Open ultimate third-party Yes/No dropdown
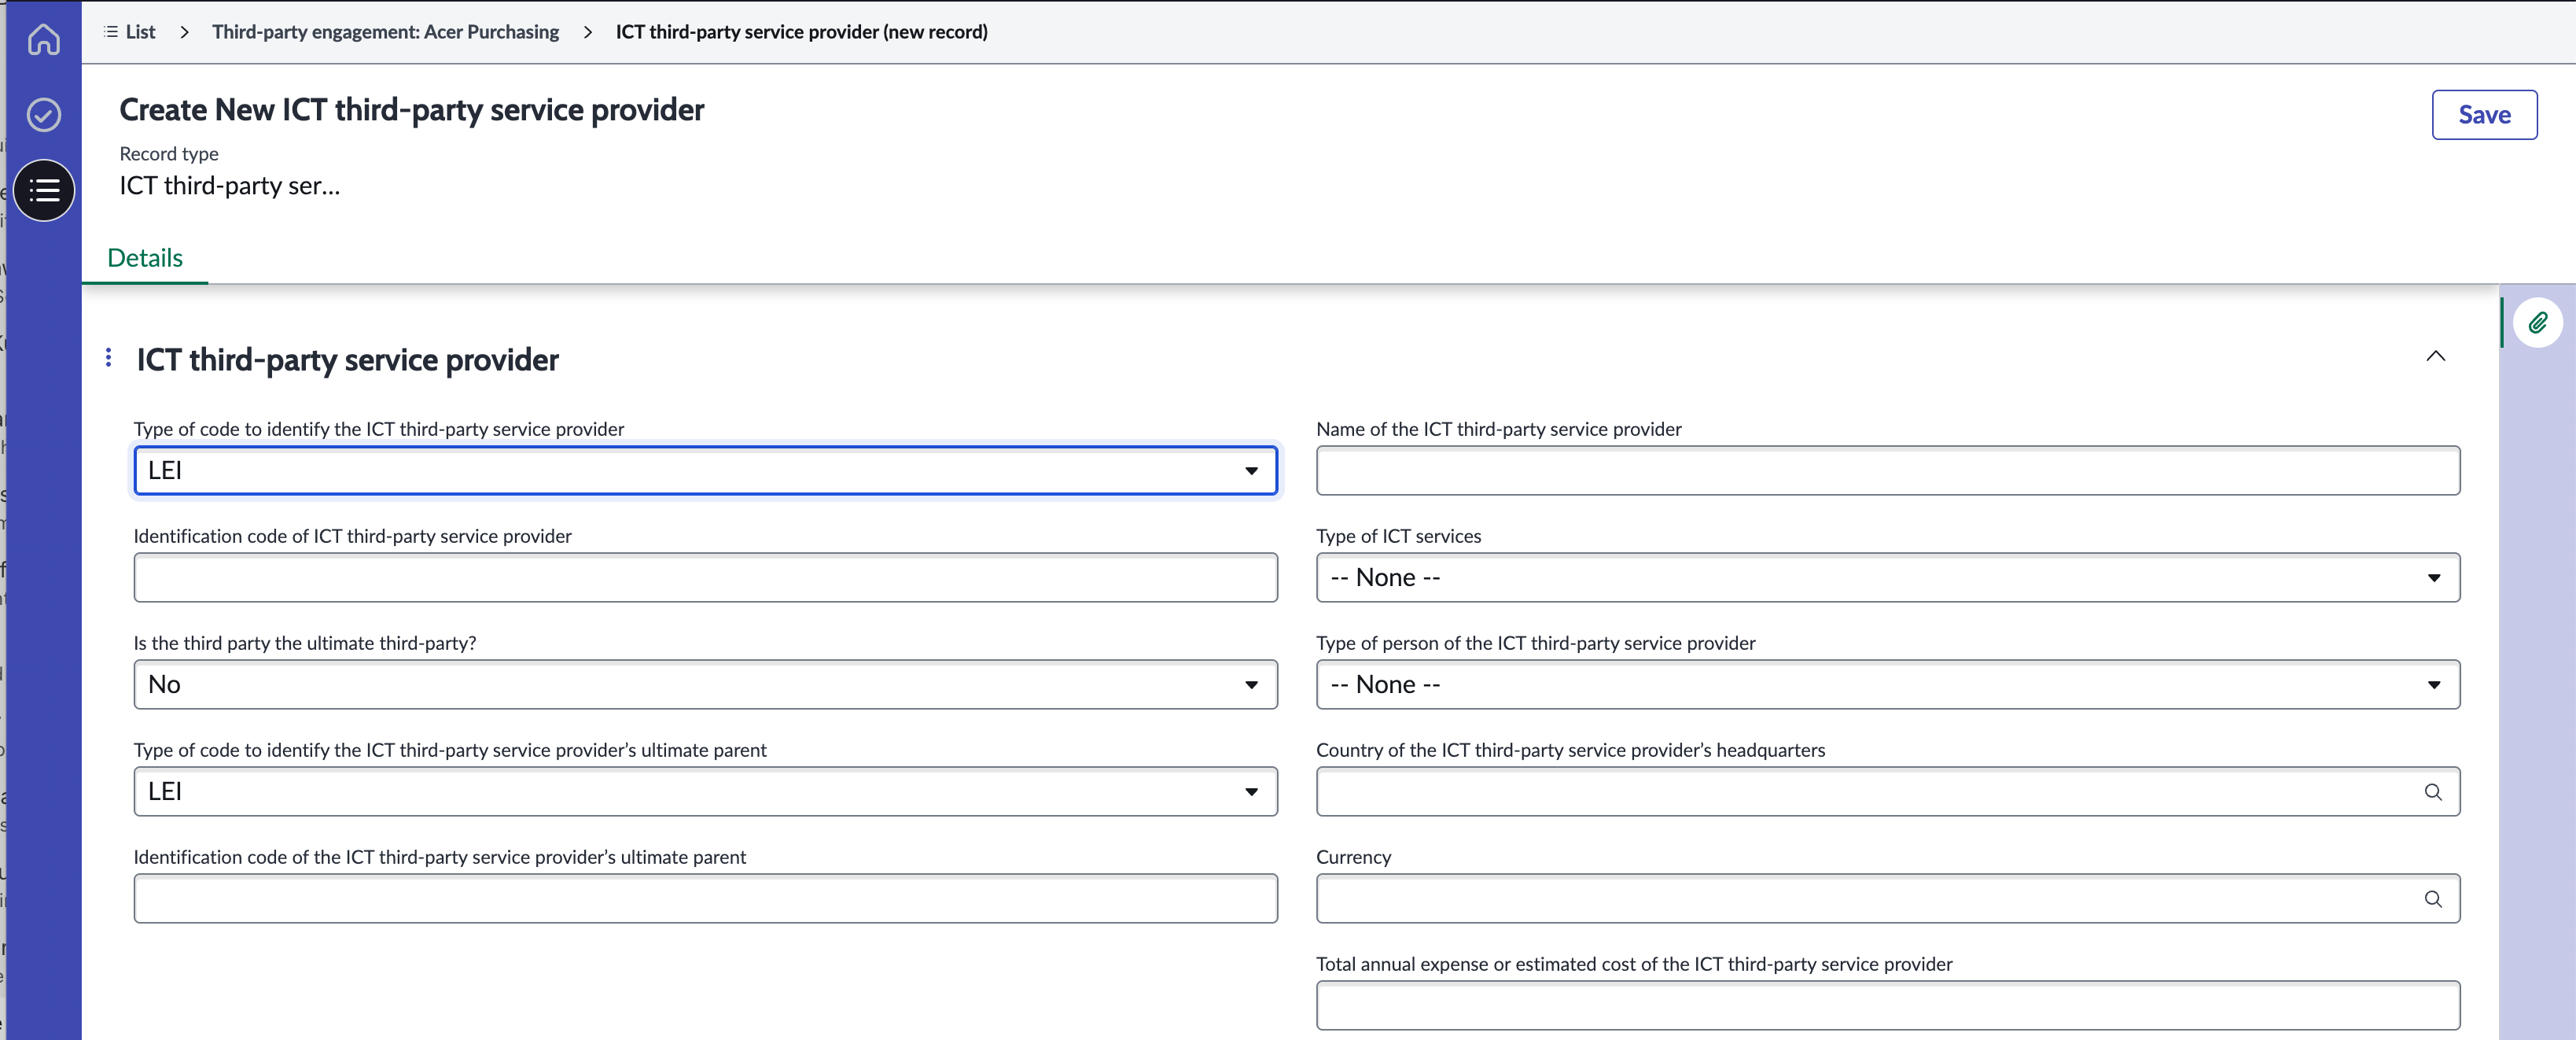Screen dimensions: 2576x1040 tap(705, 684)
